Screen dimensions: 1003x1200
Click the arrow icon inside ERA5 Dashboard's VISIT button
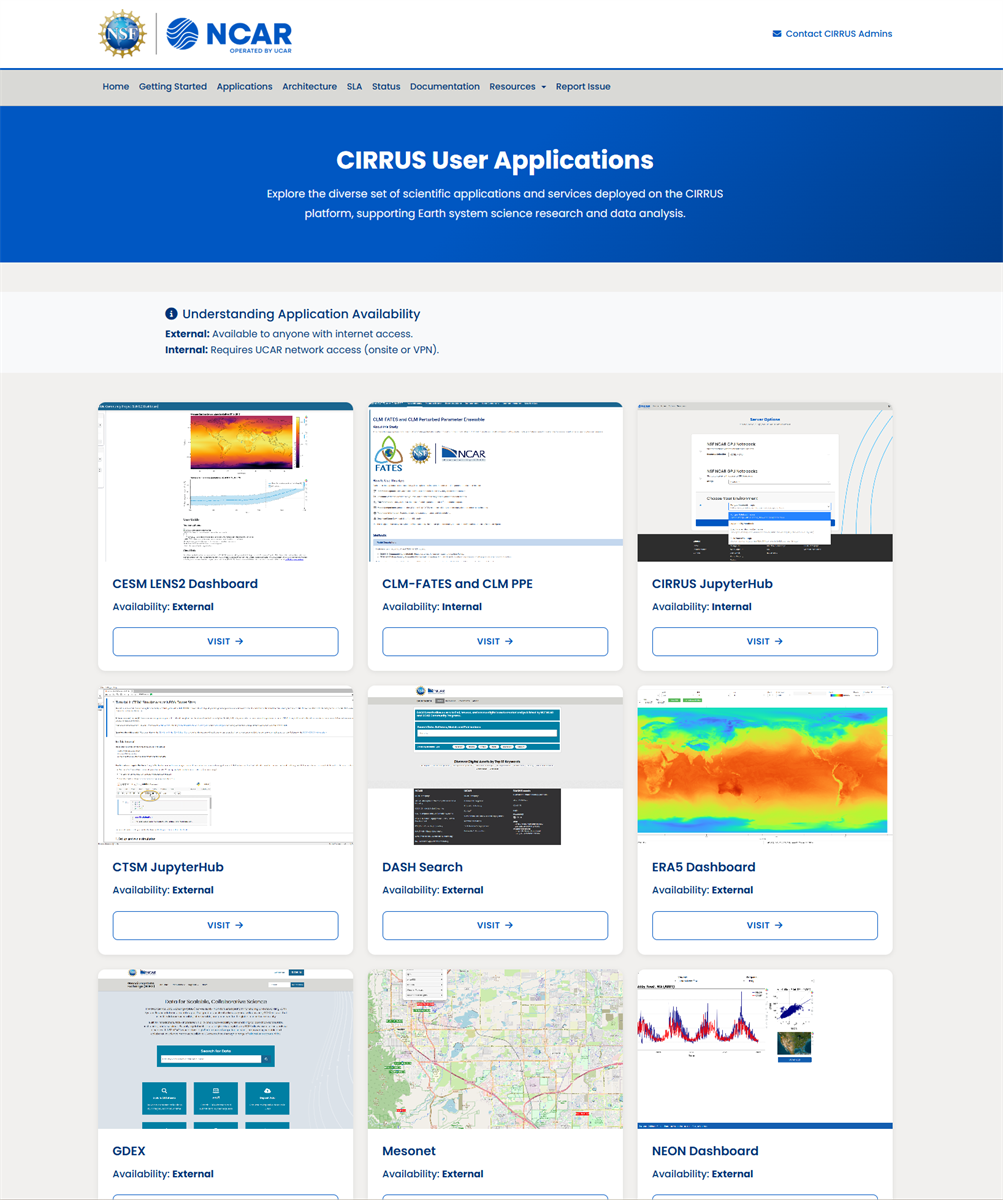[781, 925]
